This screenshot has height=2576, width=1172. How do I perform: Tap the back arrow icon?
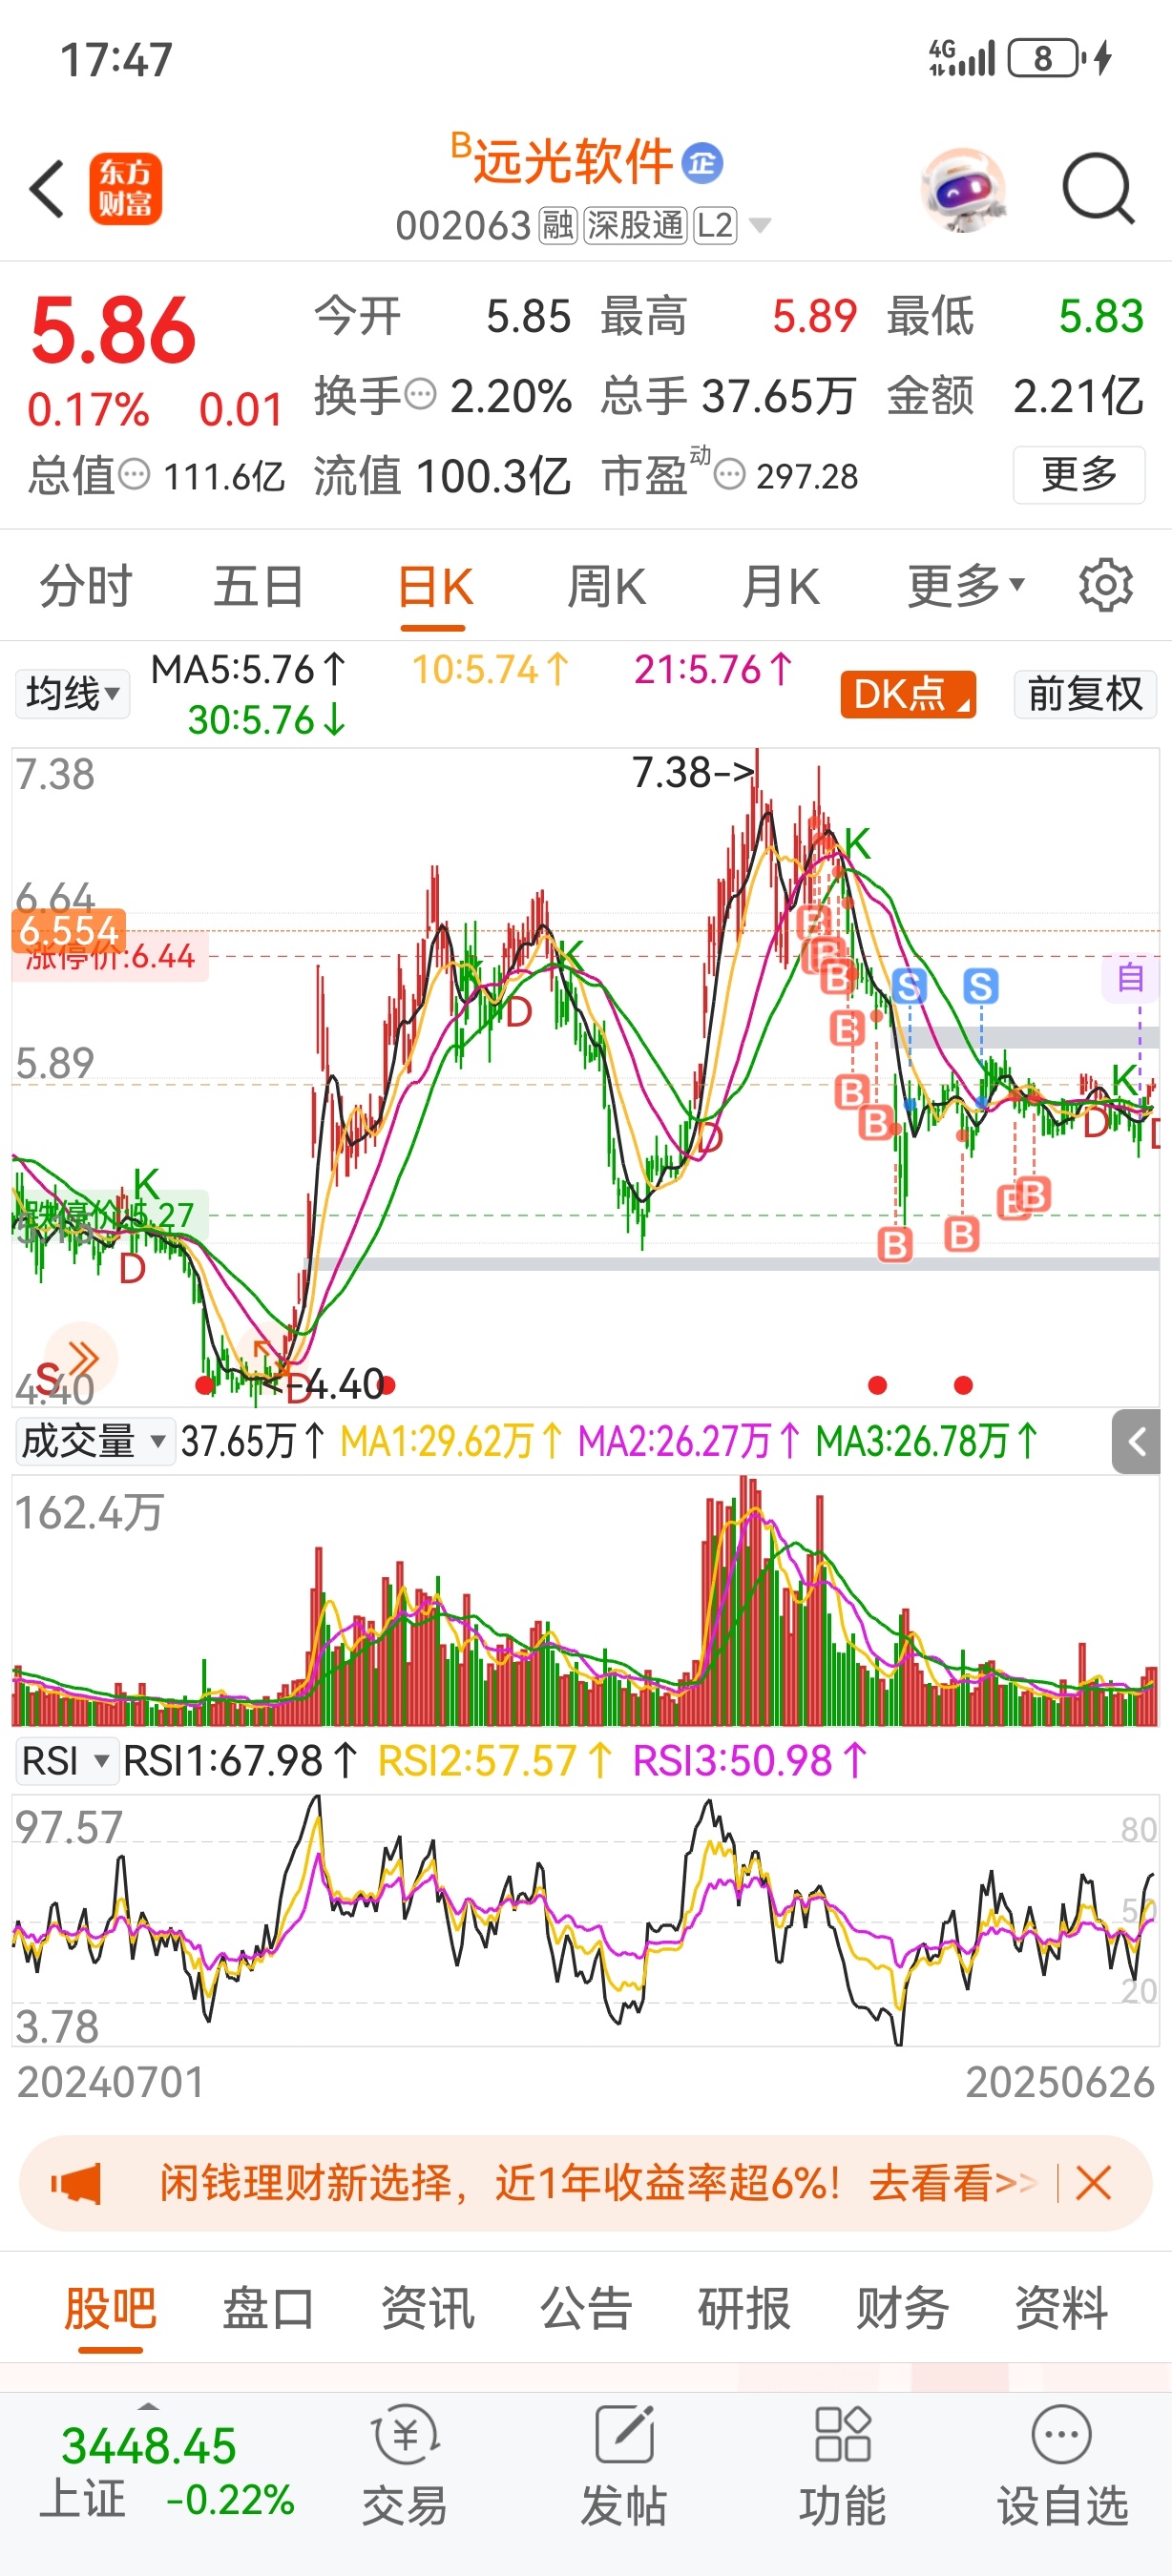(x=47, y=188)
